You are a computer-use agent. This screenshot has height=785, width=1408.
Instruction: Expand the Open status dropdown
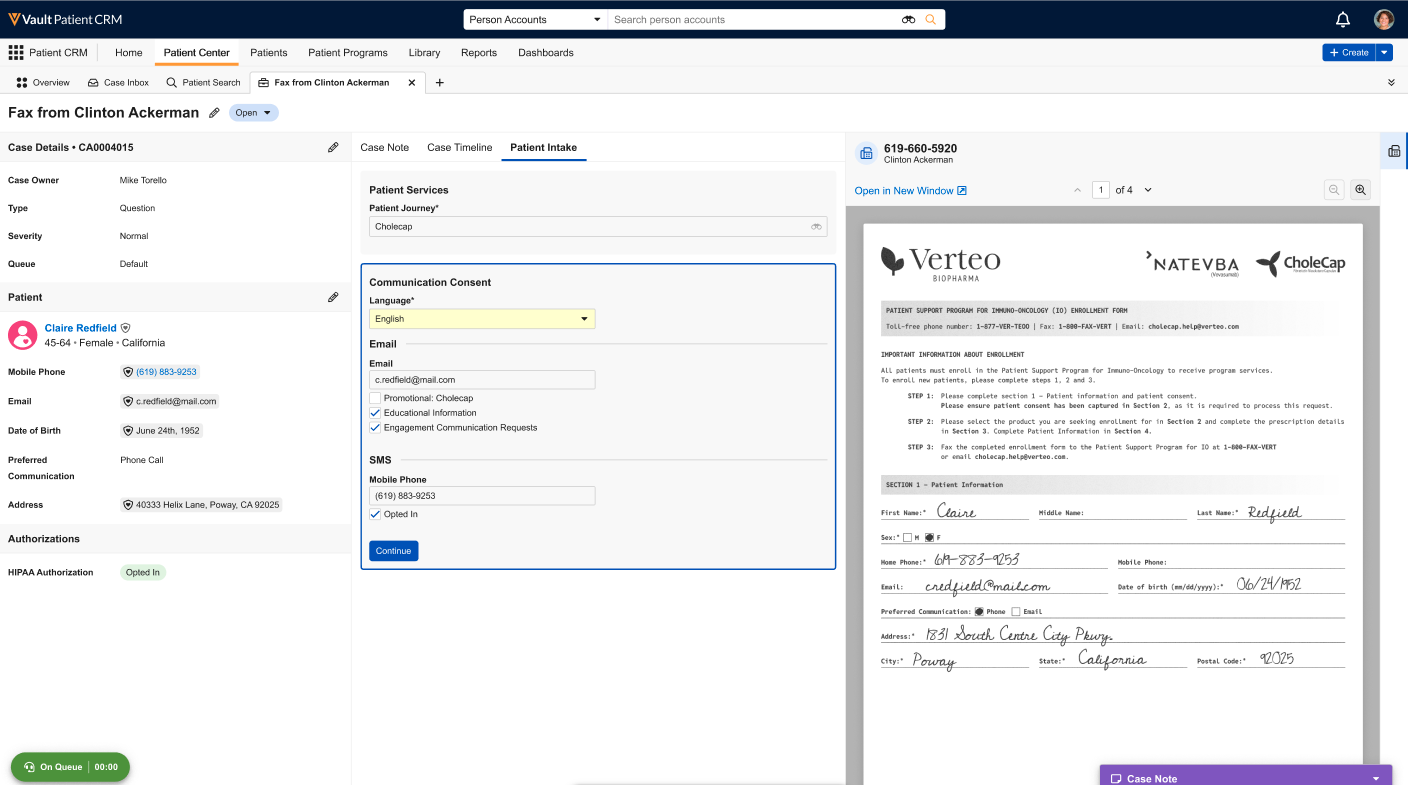253,113
